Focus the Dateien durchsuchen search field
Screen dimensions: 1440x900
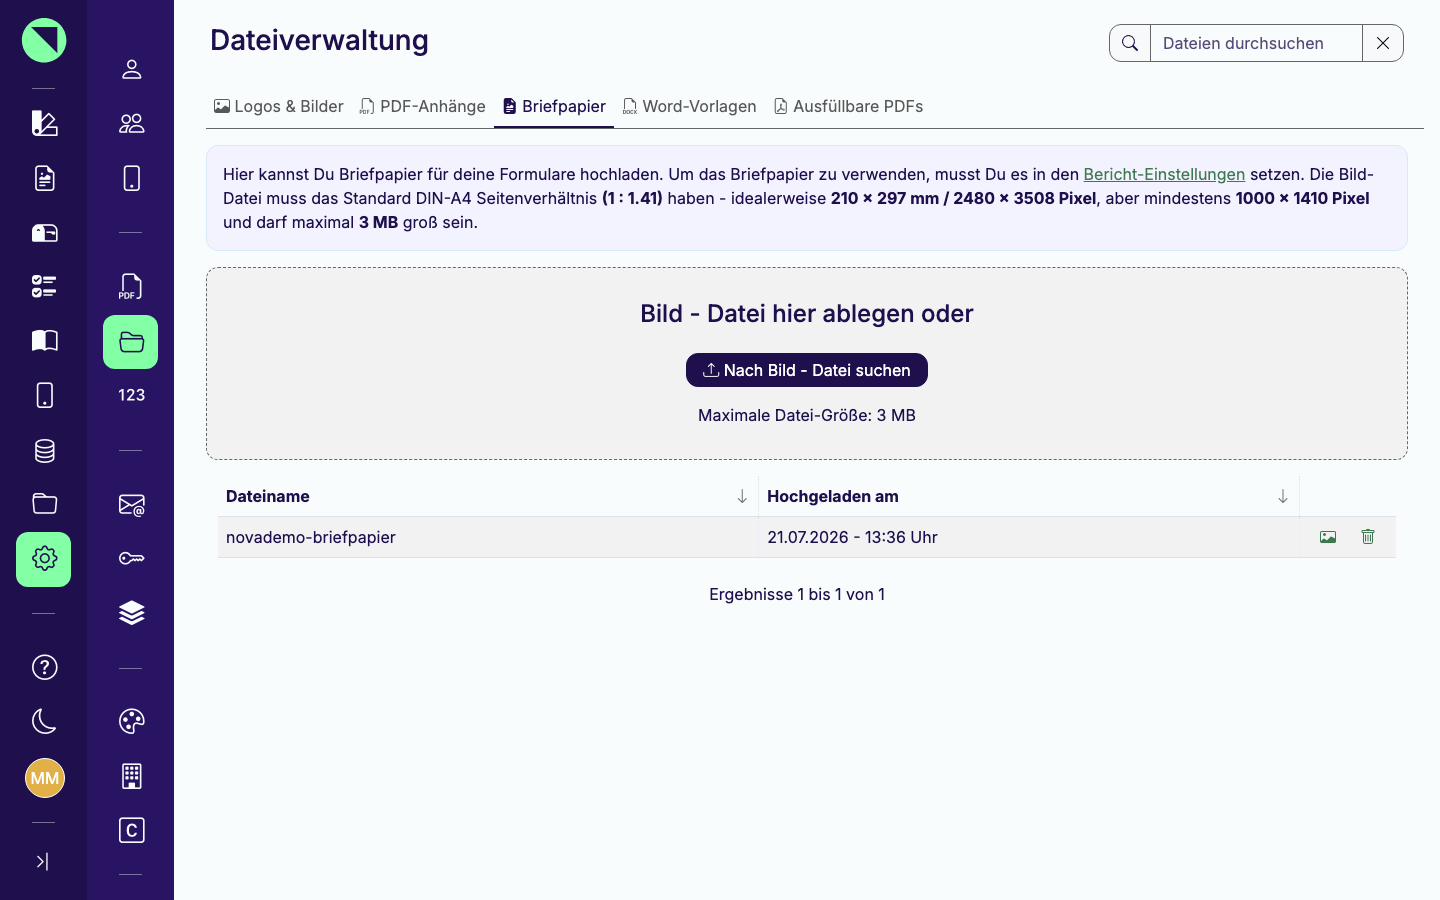pos(1256,43)
